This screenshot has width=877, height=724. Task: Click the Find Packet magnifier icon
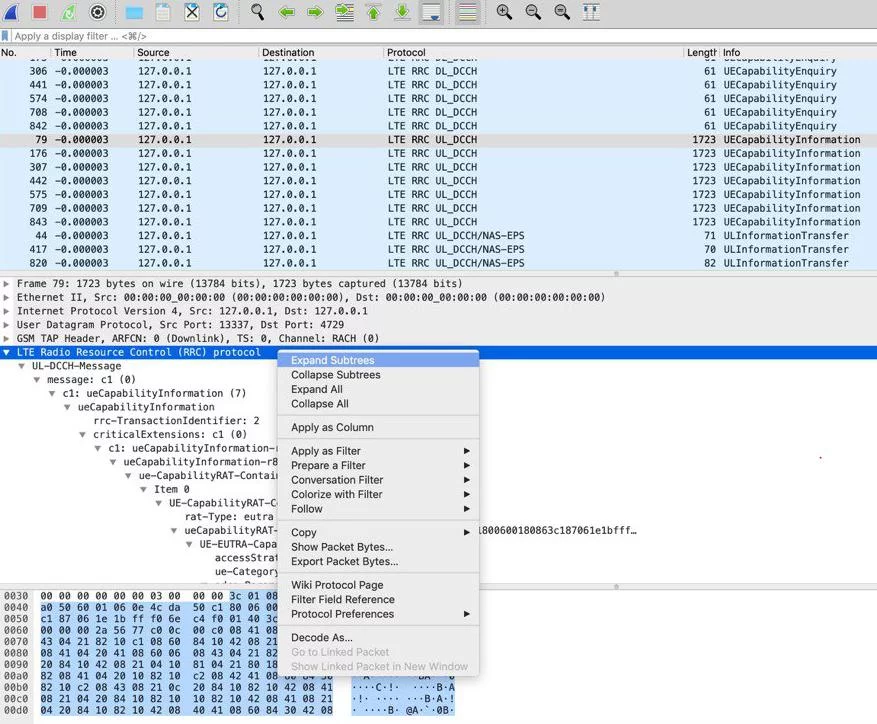257,12
